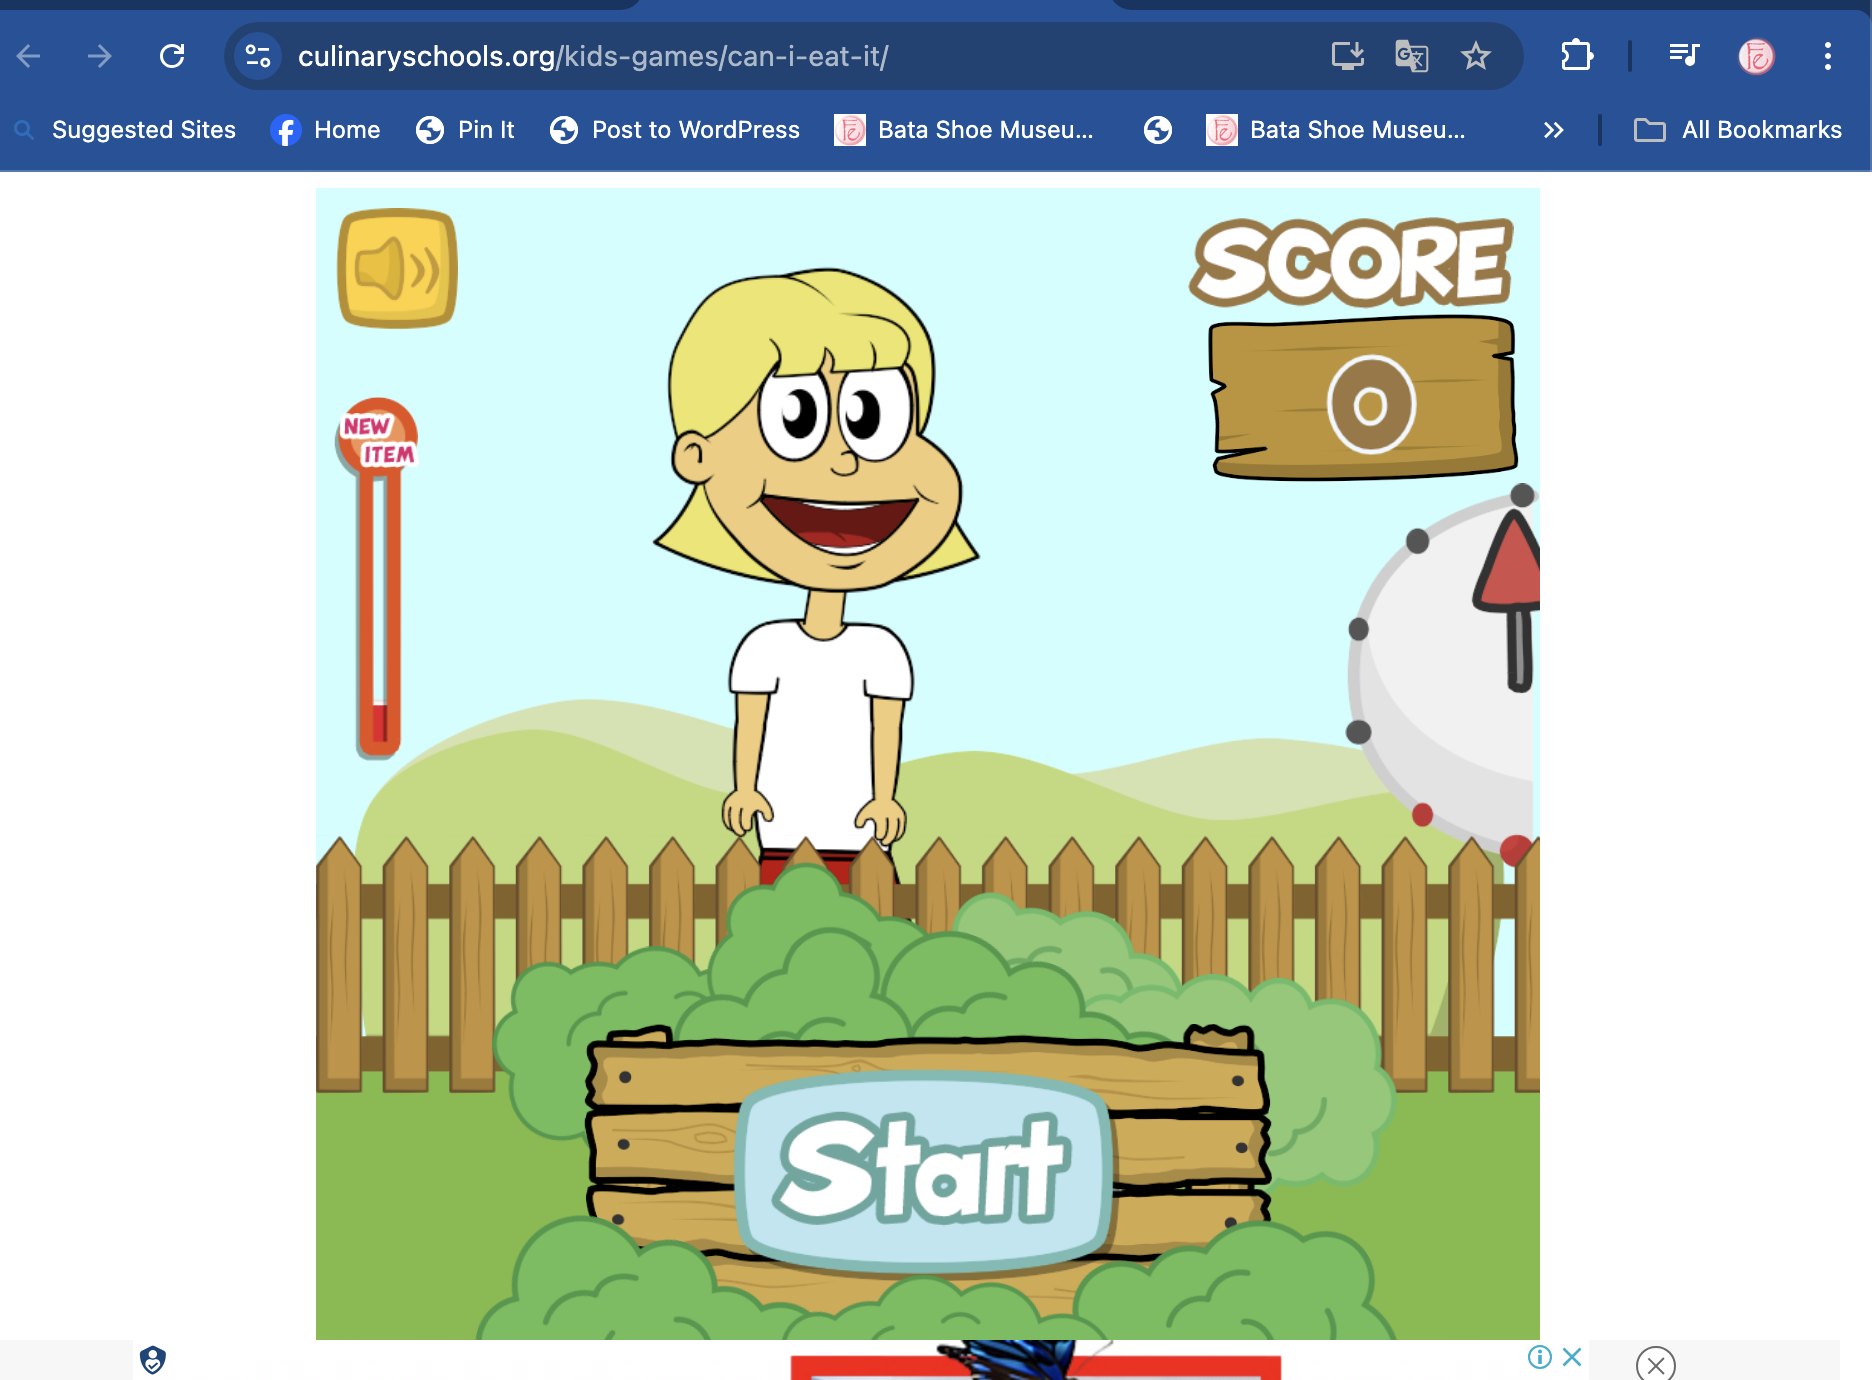Image resolution: width=1872 pixels, height=1380 pixels.
Task: Open the Facebook Home bookmark
Action: pyautogui.click(x=326, y=130)
